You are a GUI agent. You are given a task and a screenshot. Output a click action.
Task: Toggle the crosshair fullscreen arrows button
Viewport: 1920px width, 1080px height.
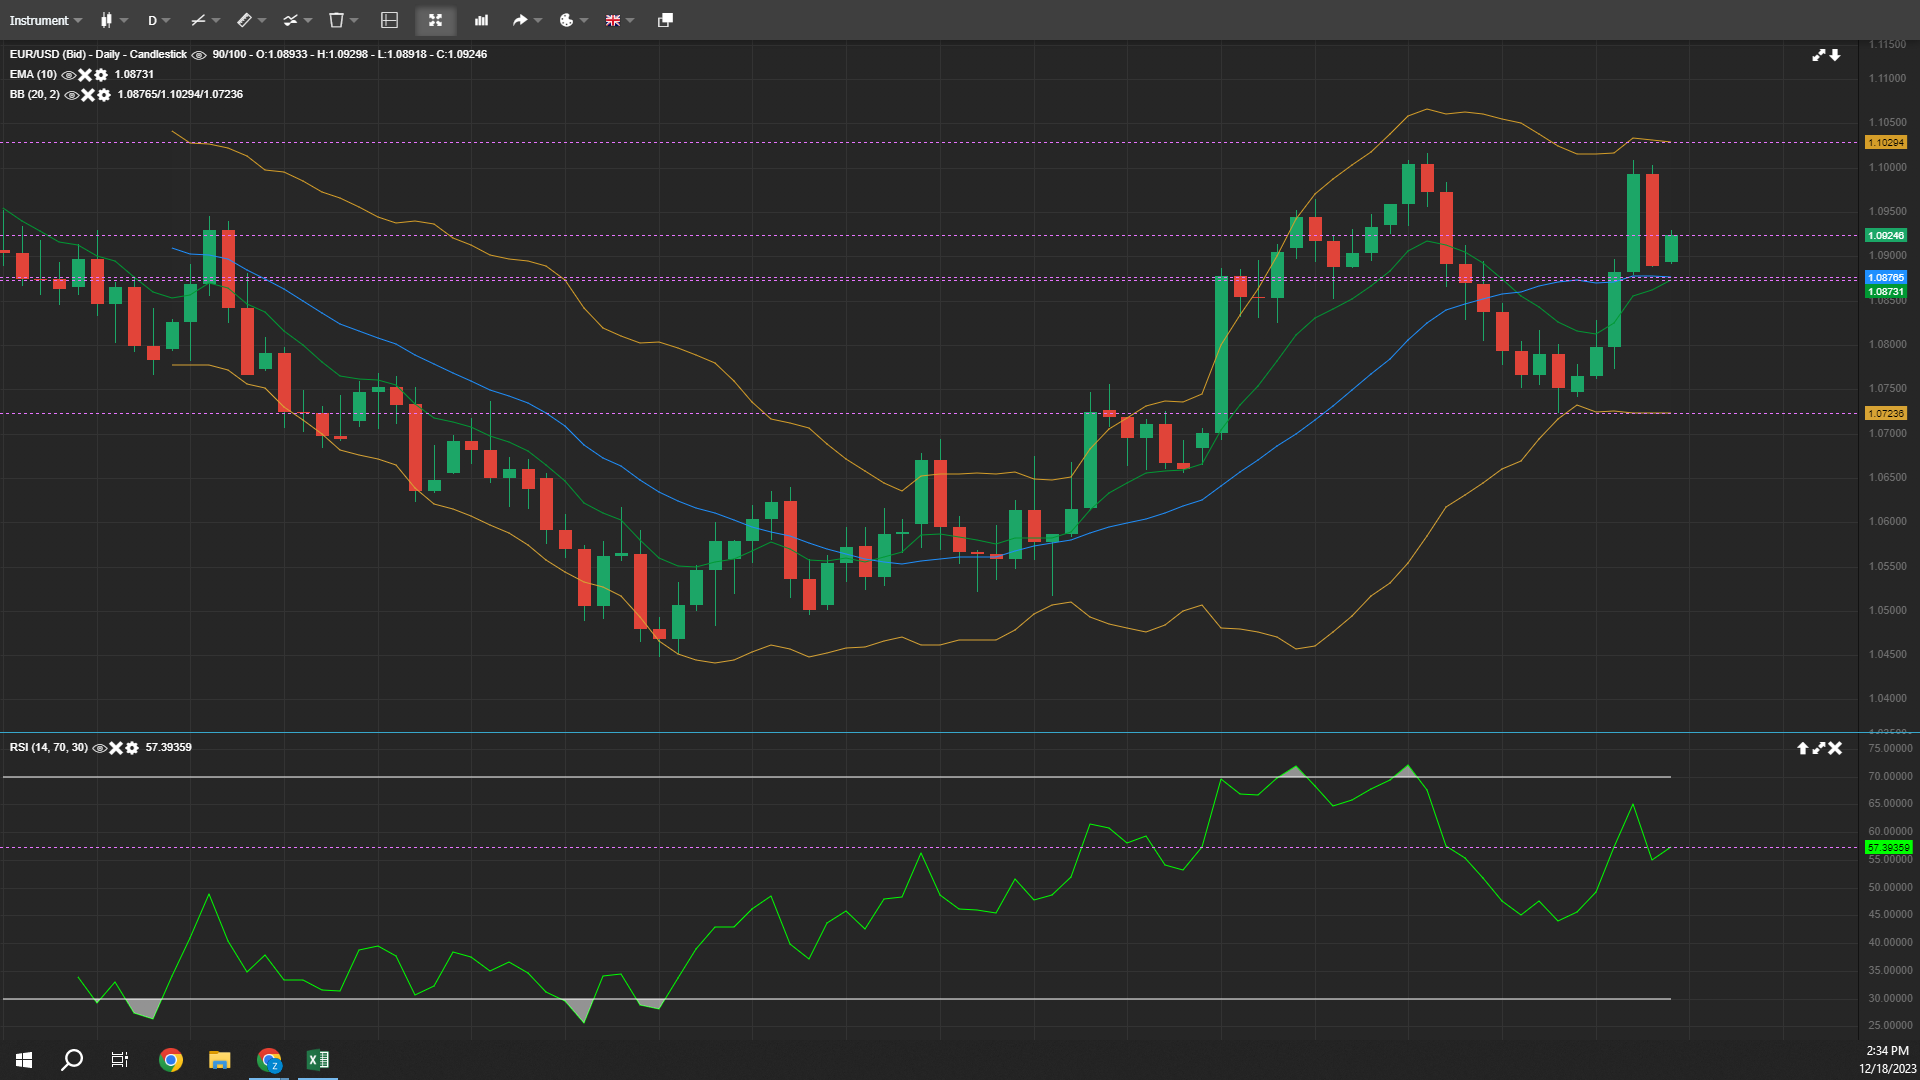pos(435,20)
